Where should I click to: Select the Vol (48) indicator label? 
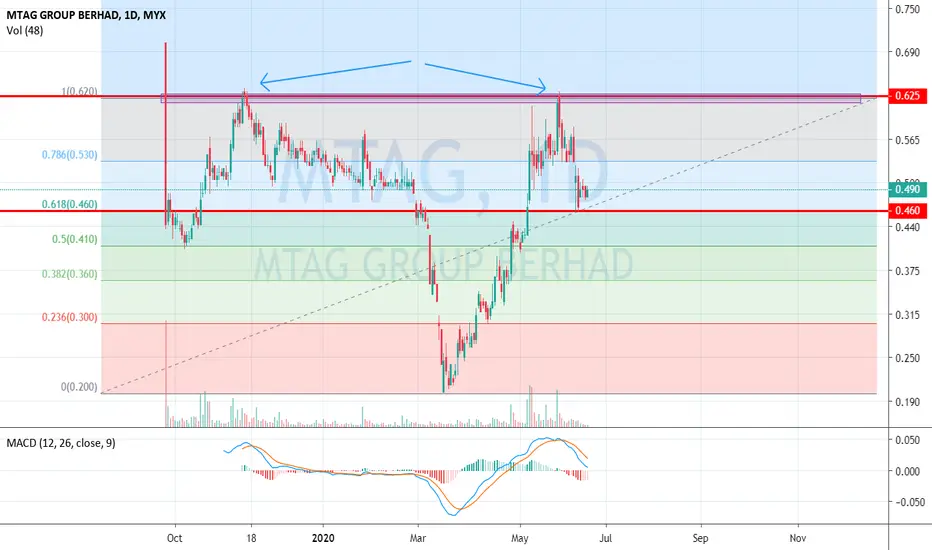(x=25, y=30)
